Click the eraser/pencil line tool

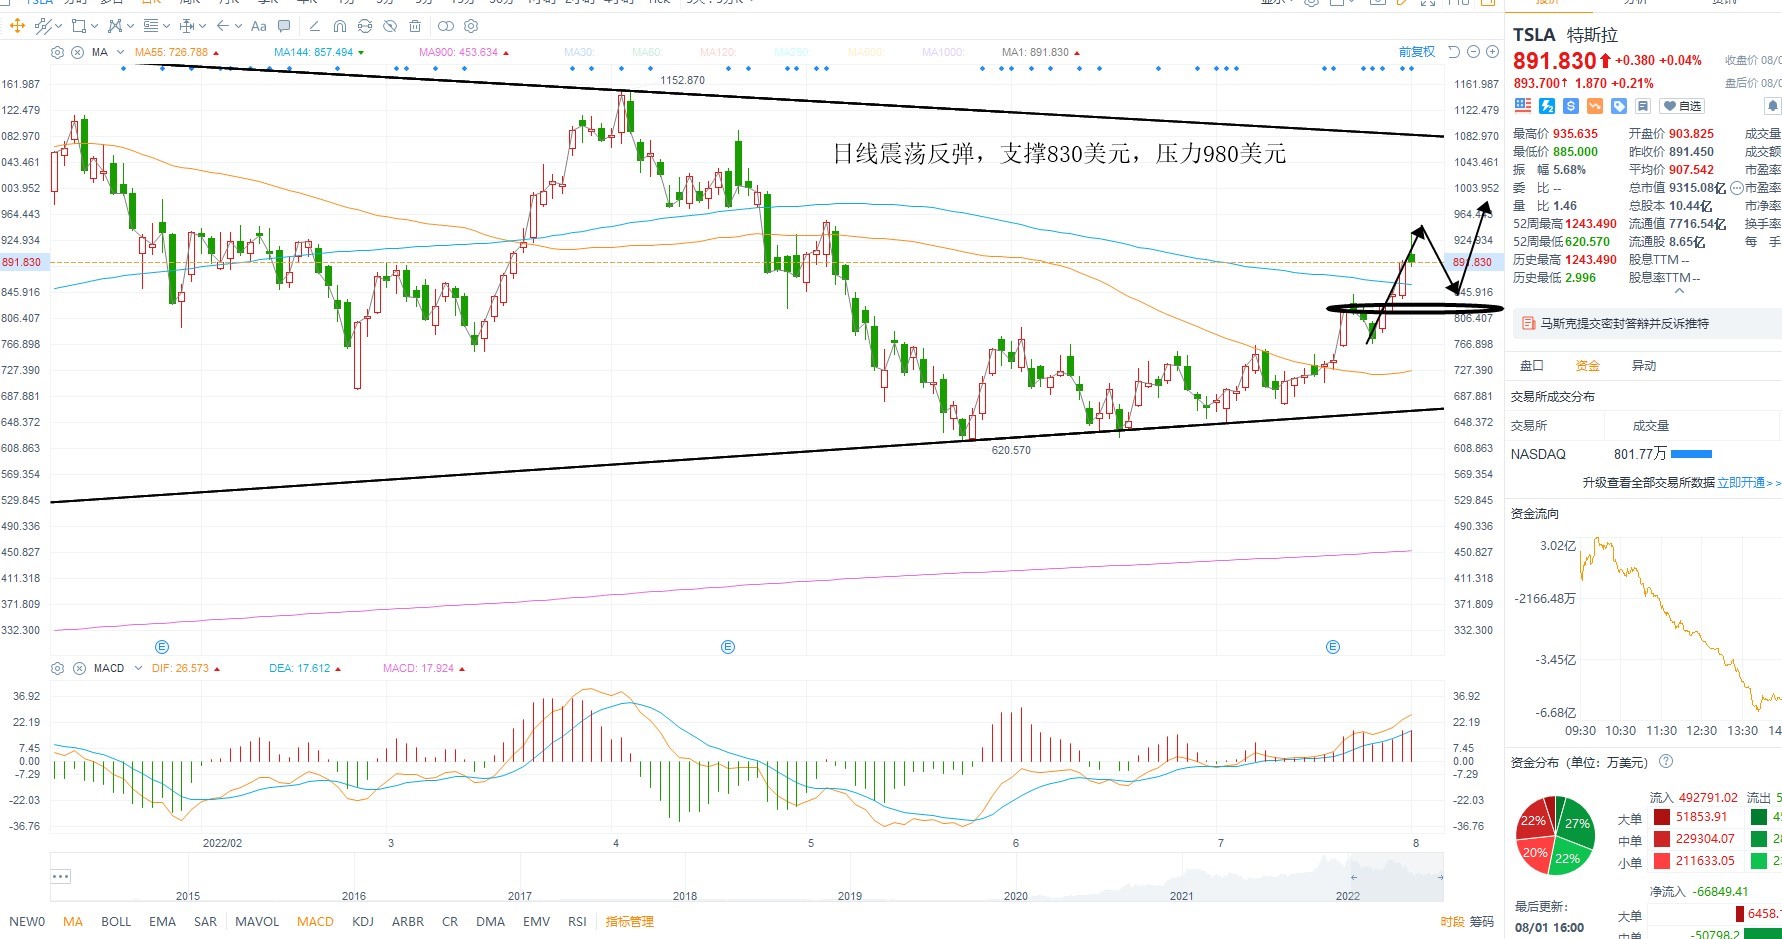coord(314,26)
